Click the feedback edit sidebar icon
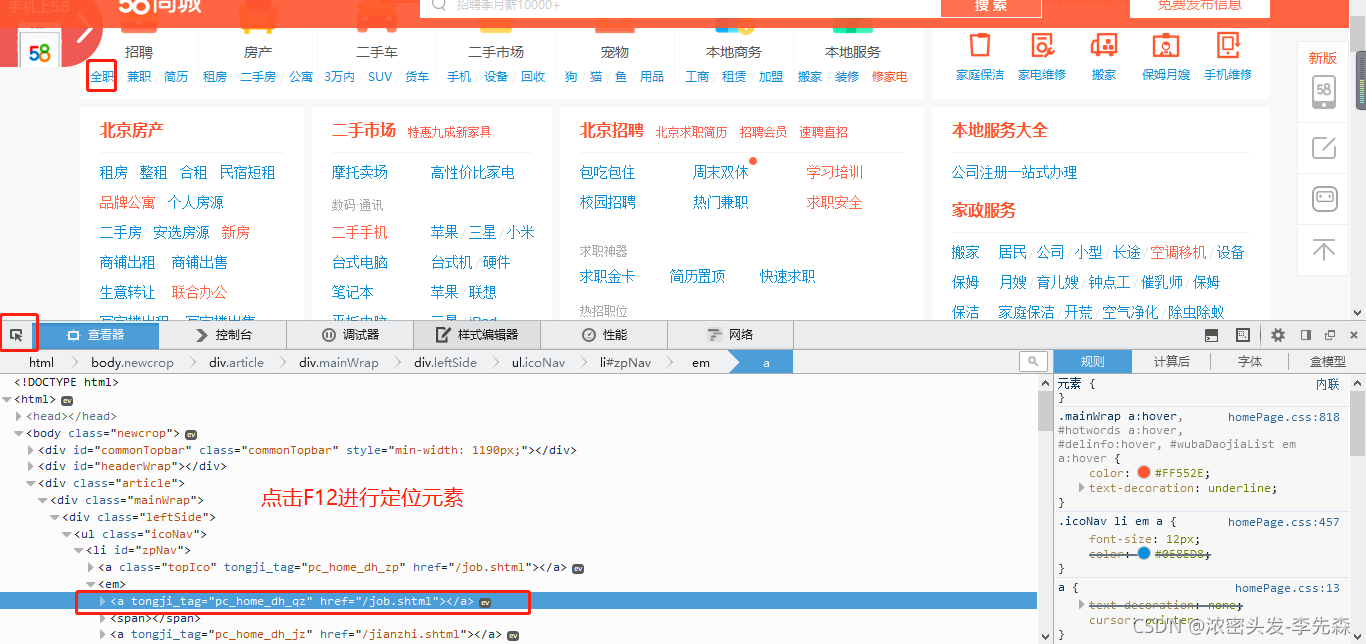Screen dimensions: 1366x644 (1324, 148)
